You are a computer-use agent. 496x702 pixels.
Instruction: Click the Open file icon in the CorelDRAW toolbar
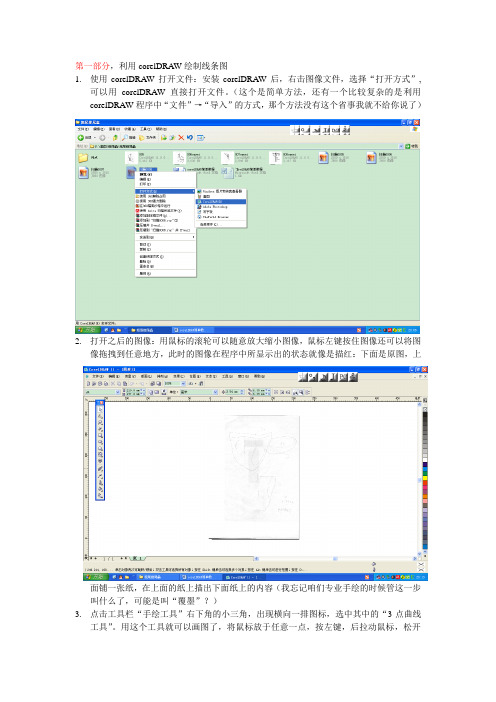coord(94,384)
